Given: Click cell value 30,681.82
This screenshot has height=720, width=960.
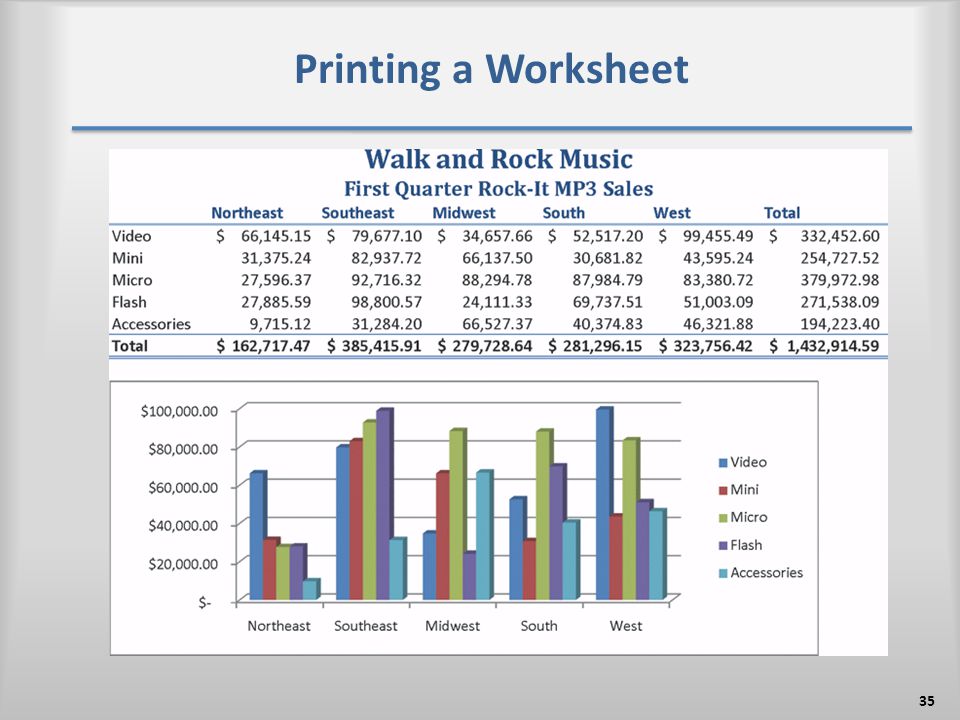Looking at the screenshot, I should (x=608, y=258).
